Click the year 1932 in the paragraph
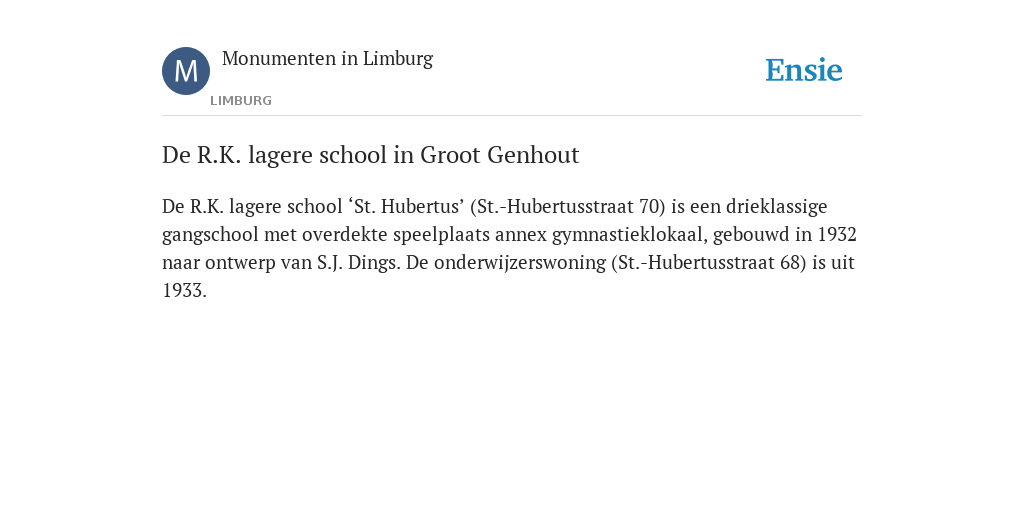Viewport: 1024px width, 512px height. click(837, 234)
